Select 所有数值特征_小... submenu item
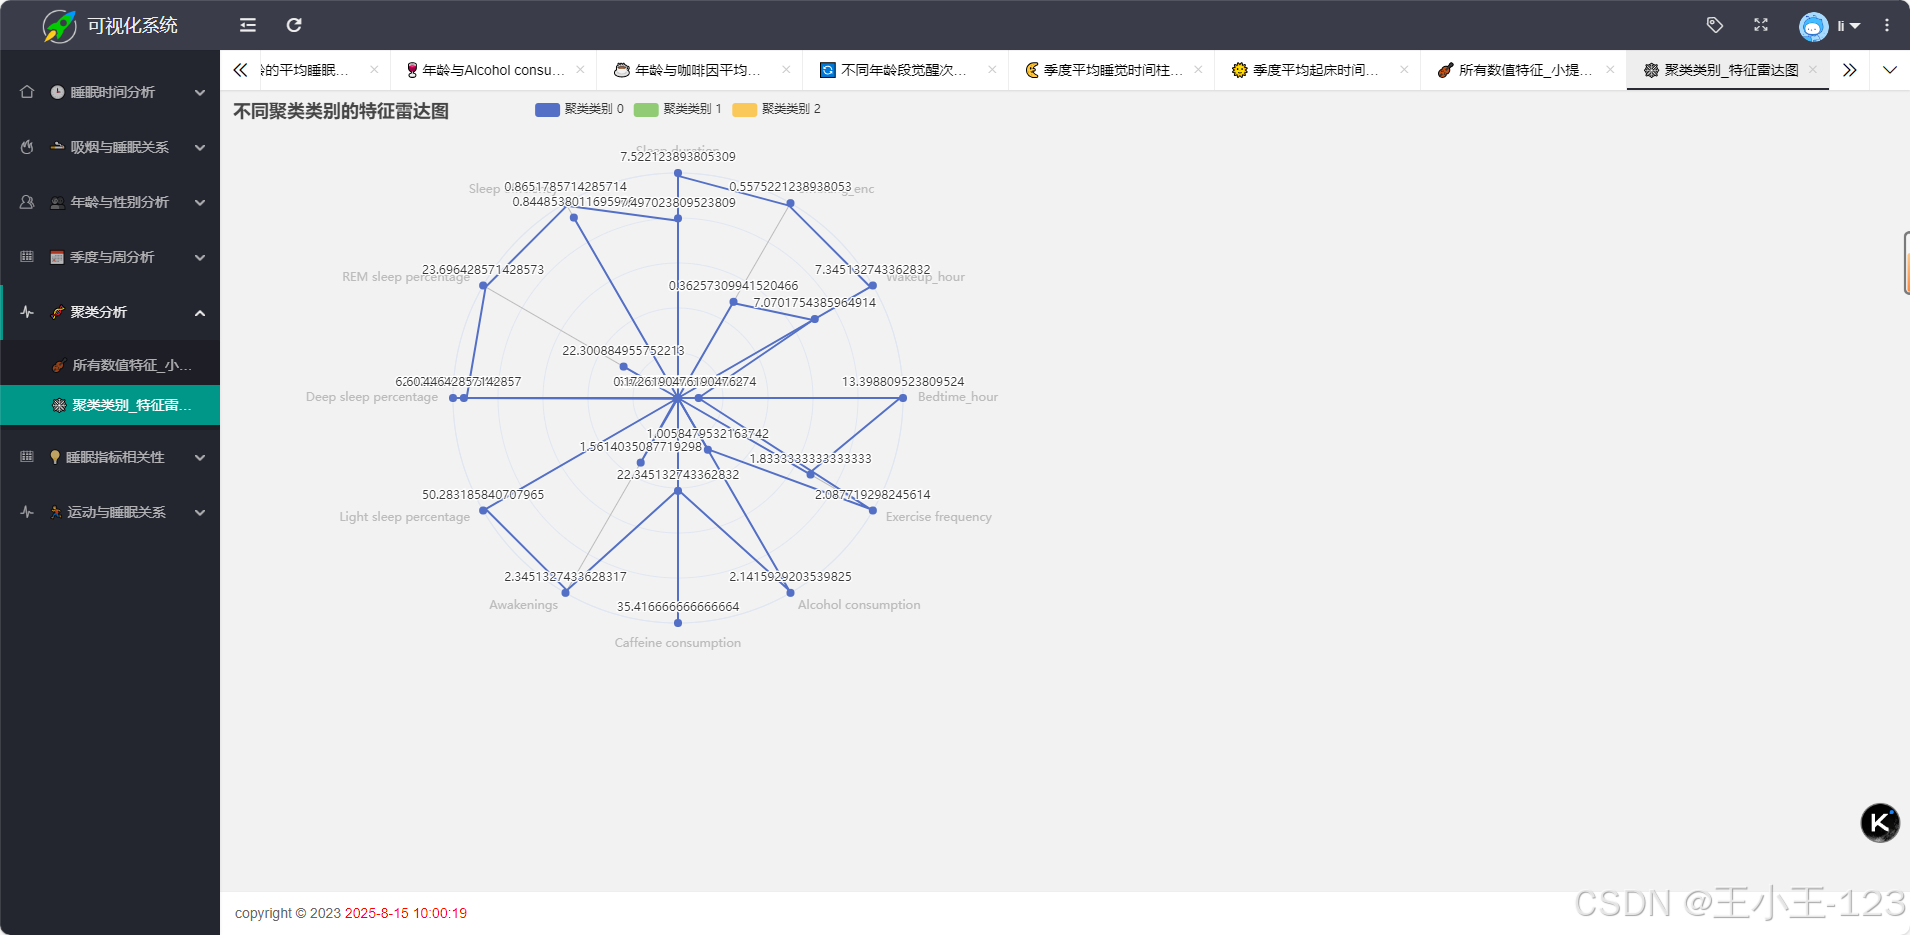Image resolution: width=1910 pixels, height=935 pixels. click(110, 365)
